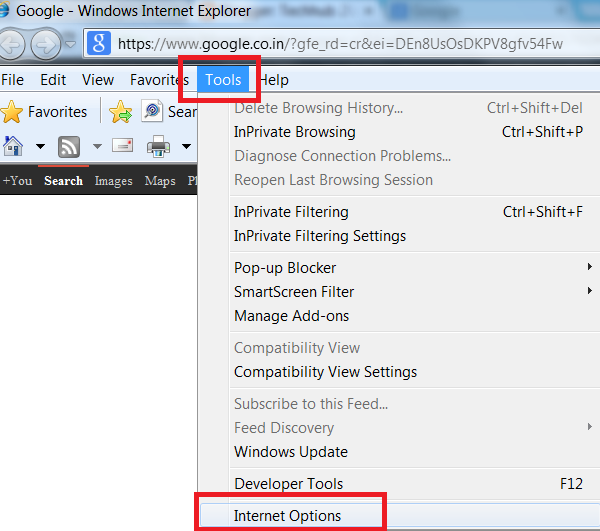Screen dimensions: 600x531
Task: Open the View menu
Action: (x=98, y=80)
